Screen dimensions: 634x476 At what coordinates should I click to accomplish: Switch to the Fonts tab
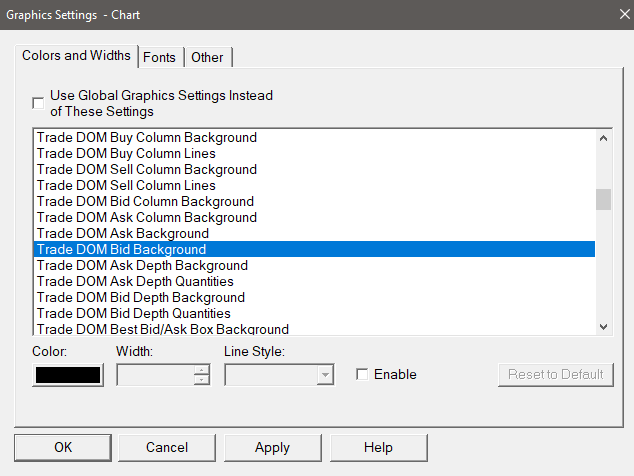click(x=159, y=57)
